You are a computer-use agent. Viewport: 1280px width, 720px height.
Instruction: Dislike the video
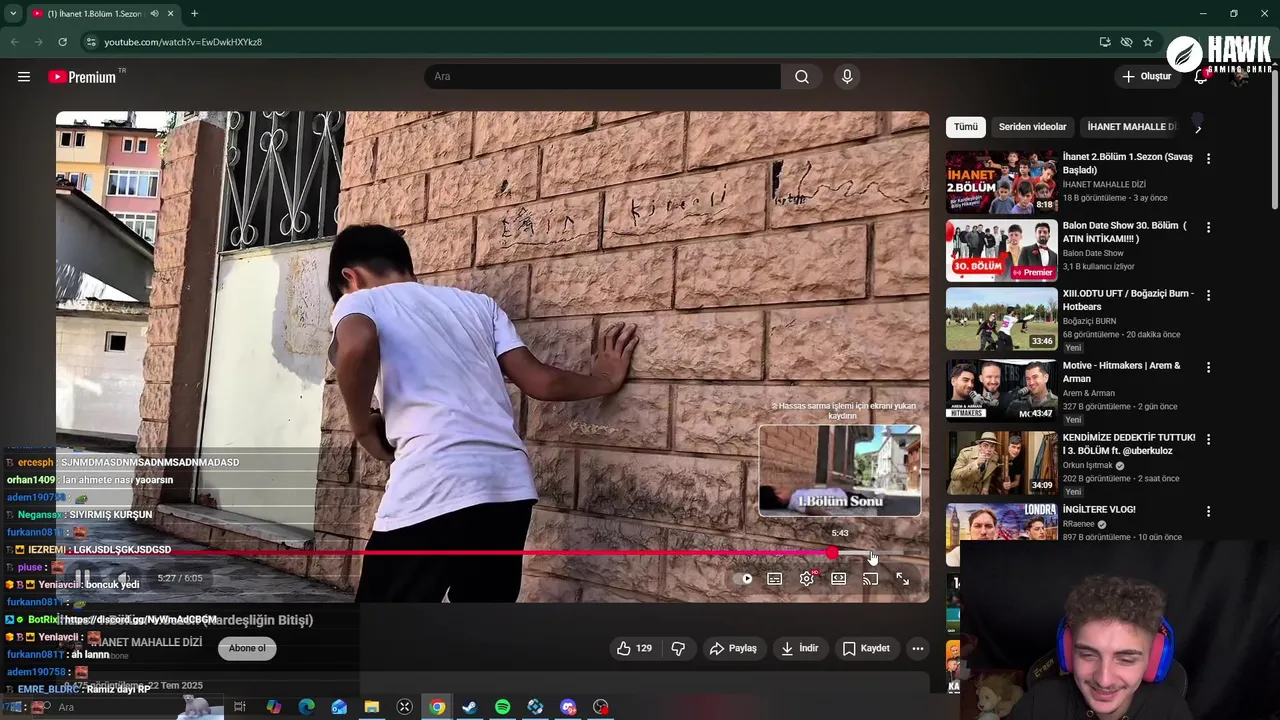678,648
